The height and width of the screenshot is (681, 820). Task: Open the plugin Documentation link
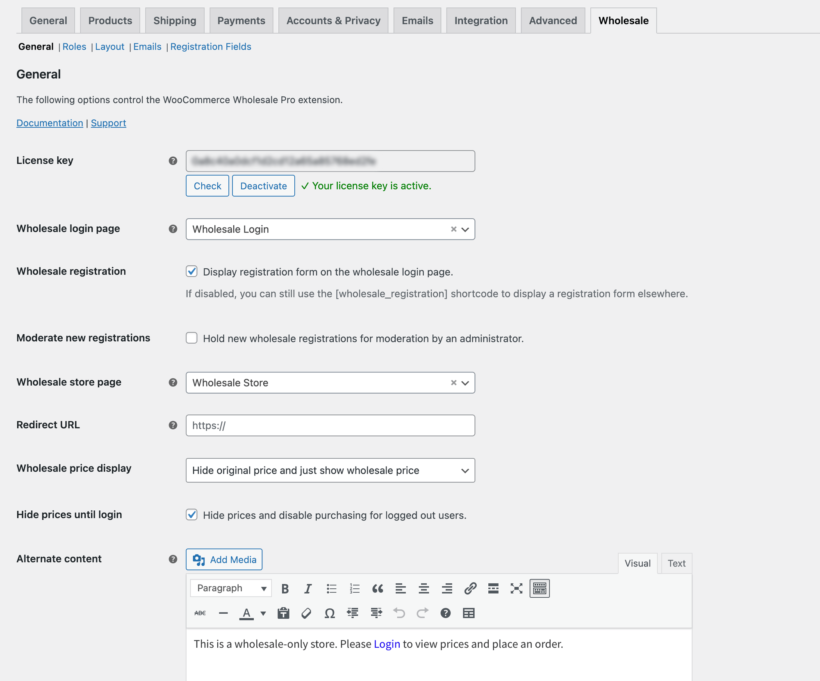pos(49,122)
